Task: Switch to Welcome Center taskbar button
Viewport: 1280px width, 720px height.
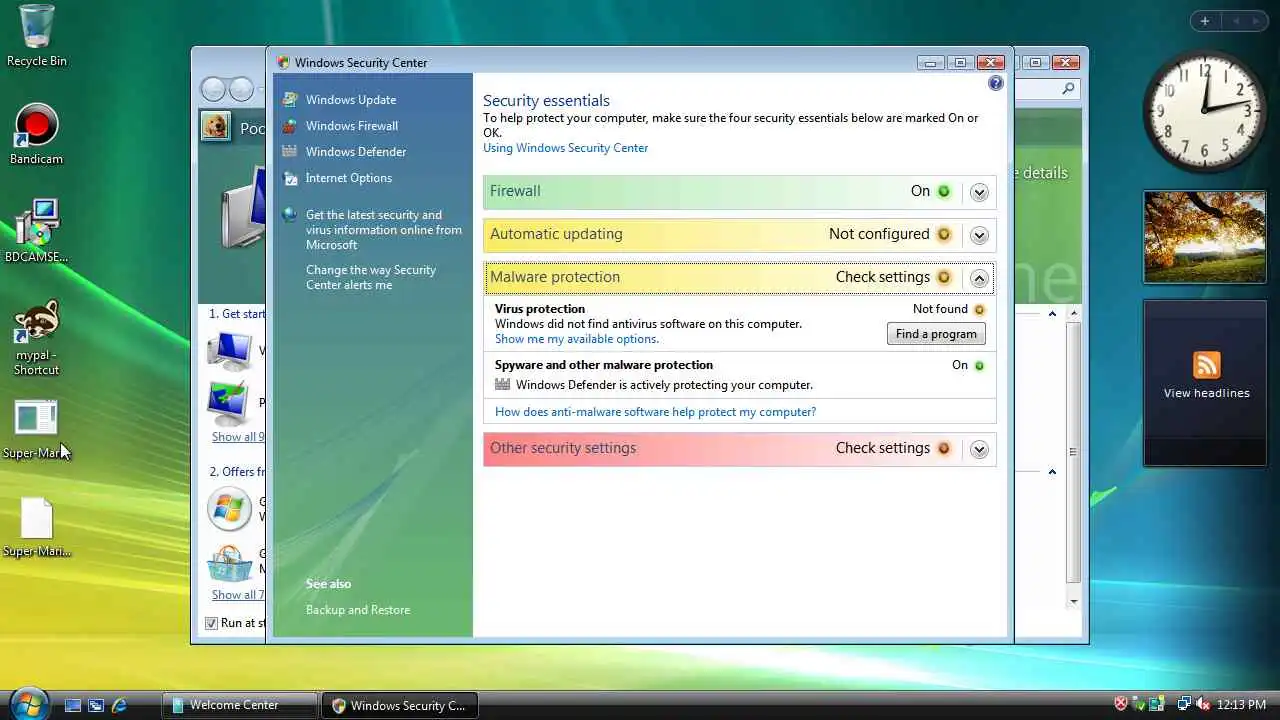Action: [240, 705]
